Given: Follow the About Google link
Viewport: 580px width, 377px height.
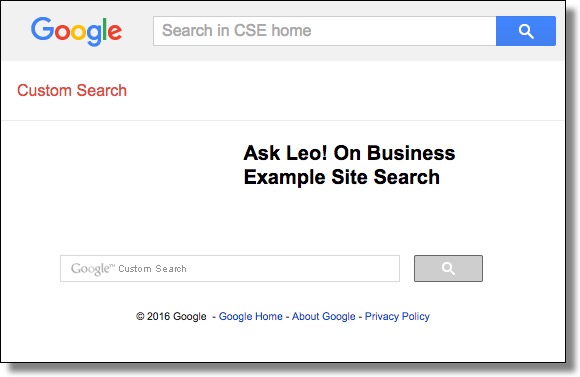Looking at the screenshot, I should pos(324,316).
